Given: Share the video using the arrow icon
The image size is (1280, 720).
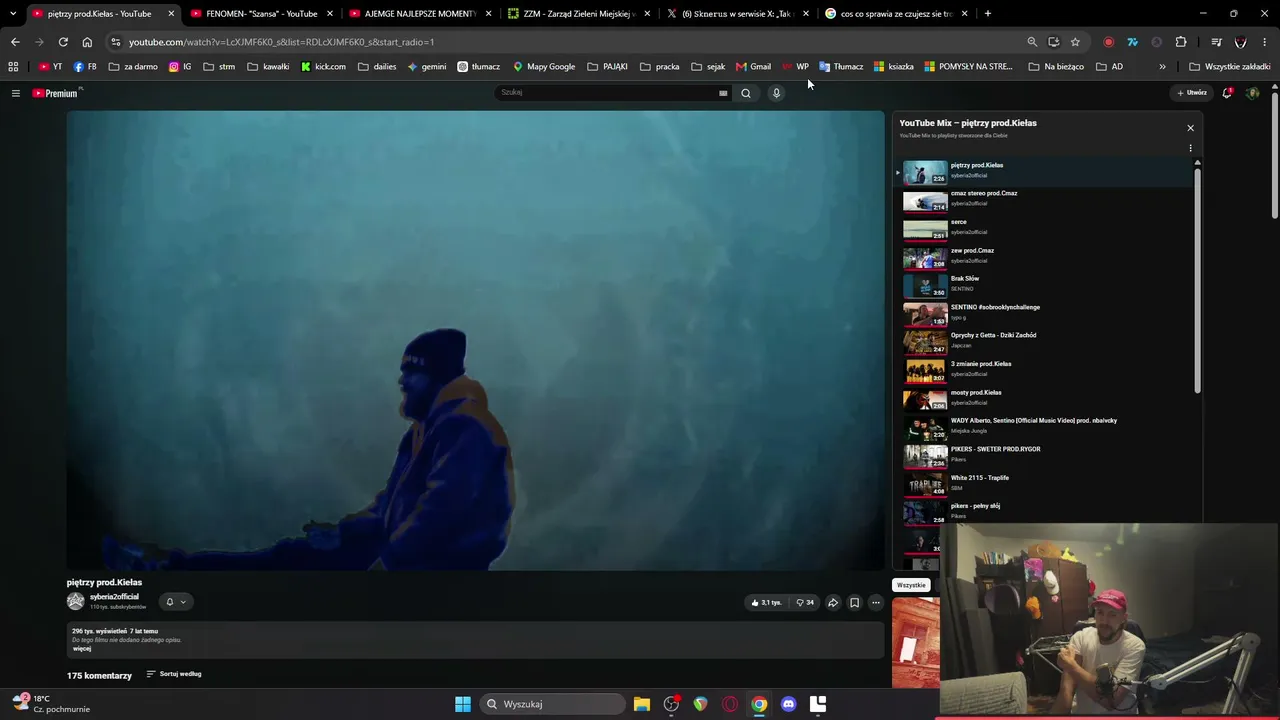Looking at the screenshot, I should [832, 602].
